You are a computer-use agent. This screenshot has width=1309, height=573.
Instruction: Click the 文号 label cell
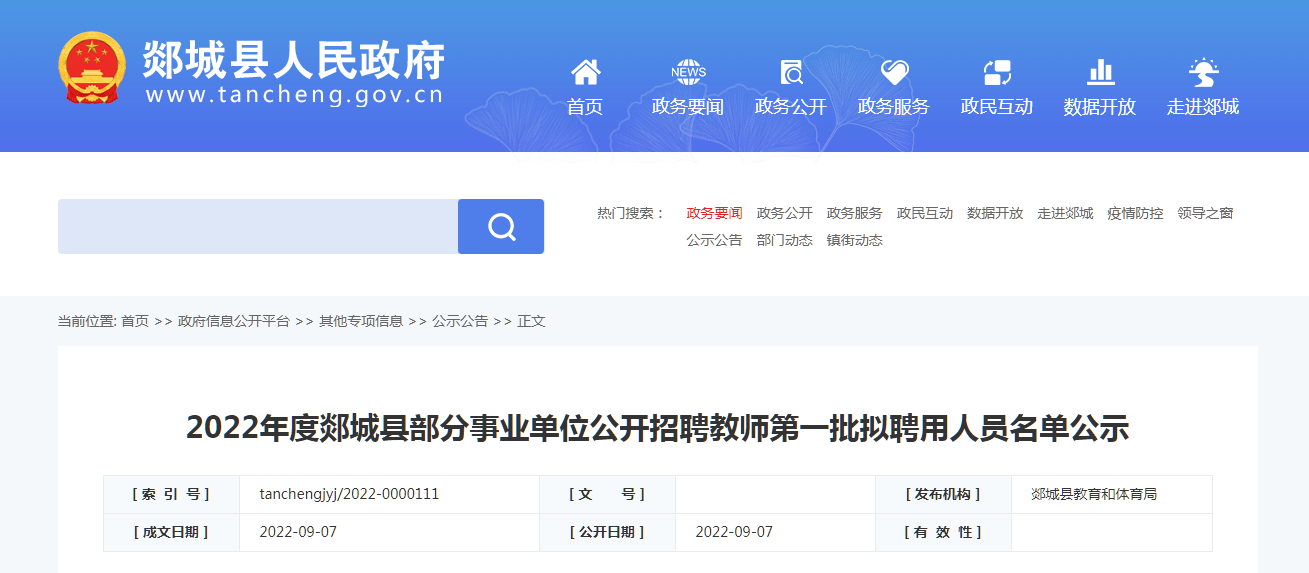click(x=607, y=494)
